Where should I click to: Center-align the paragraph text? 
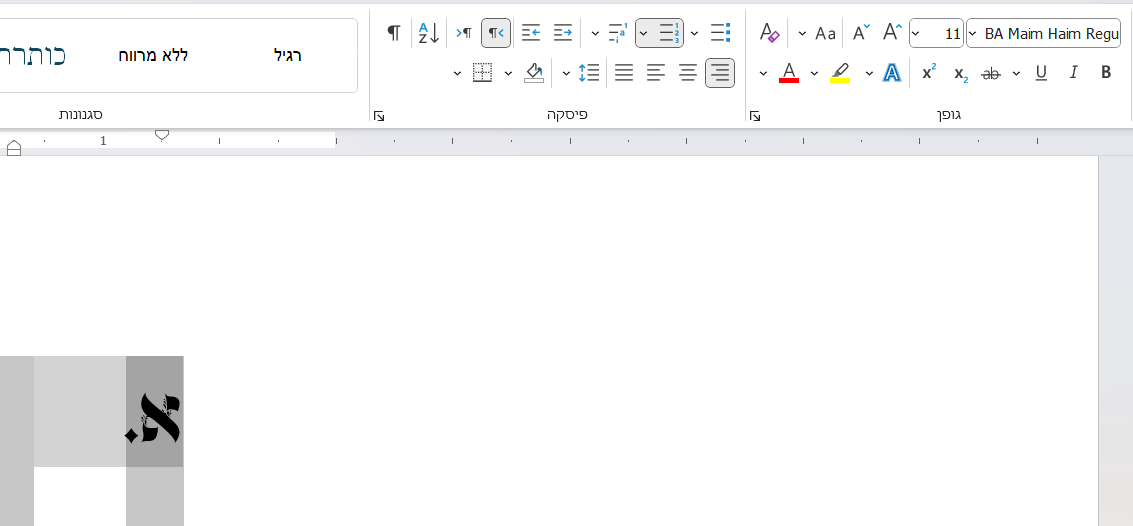coord(688,72)
